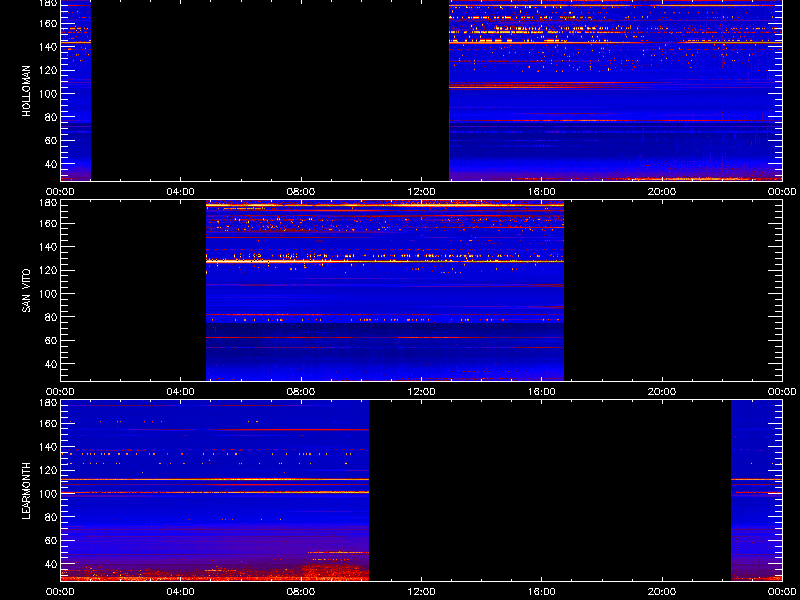Pick the 140 frequency tick of San Vito panel
The height and width of the screenshot is (600, 800).
point(50,246)
